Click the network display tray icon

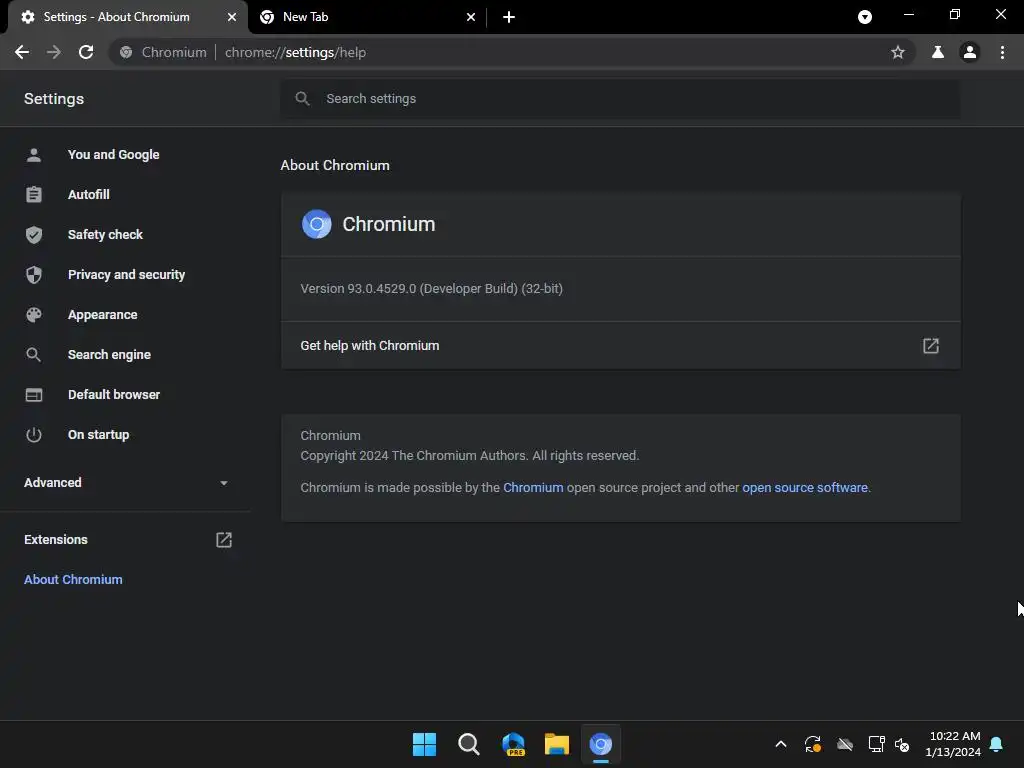pyautogui.click(x=876, y=744)
